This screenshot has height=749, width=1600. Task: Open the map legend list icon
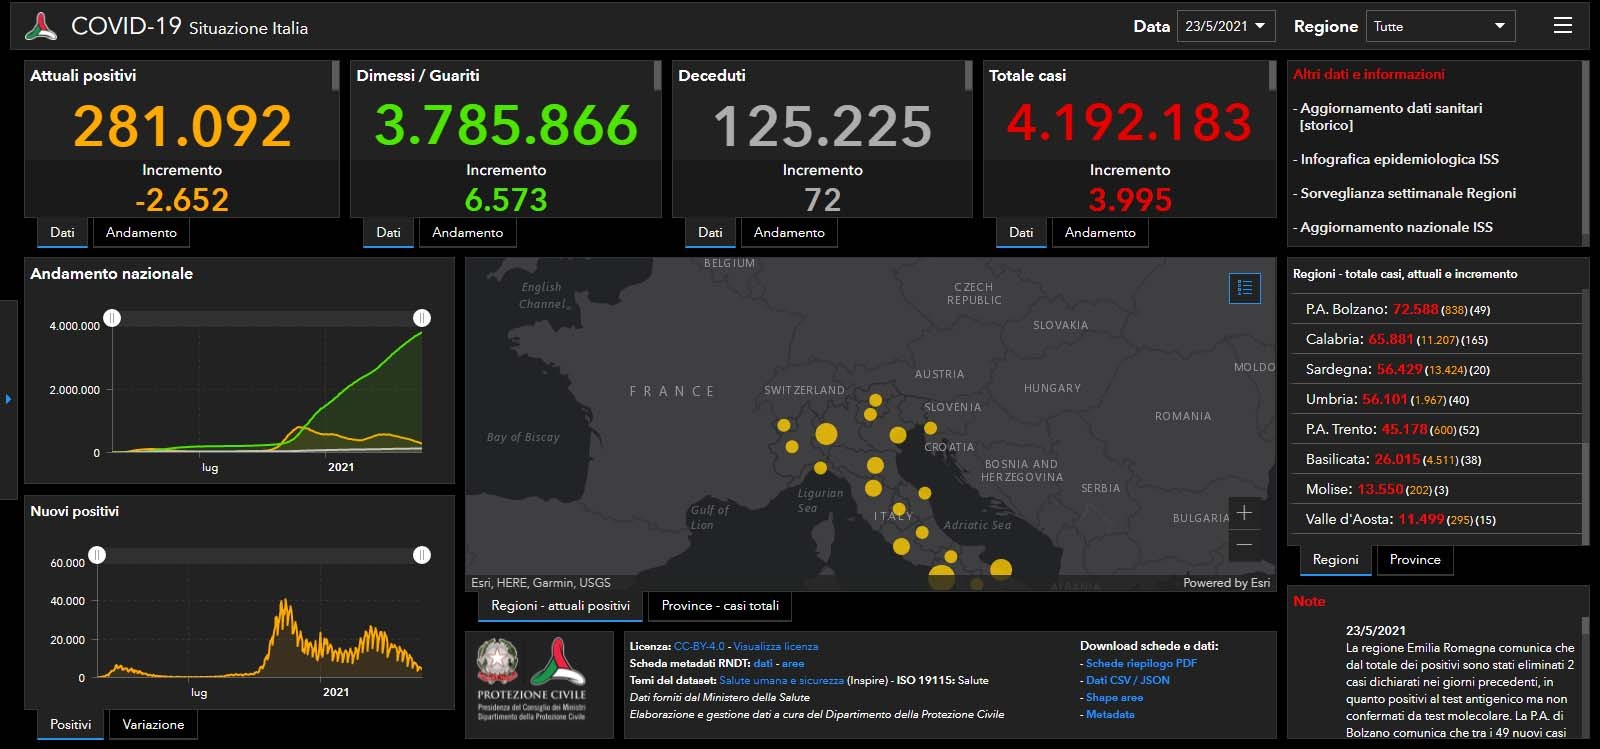point(1245,288)
